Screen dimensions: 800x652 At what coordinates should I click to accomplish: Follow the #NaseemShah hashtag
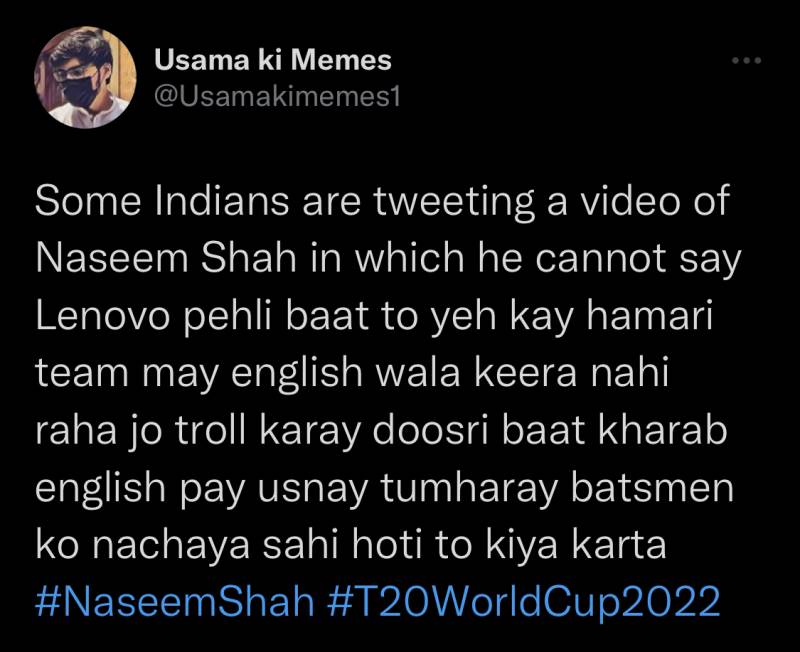tap(174, 601)
